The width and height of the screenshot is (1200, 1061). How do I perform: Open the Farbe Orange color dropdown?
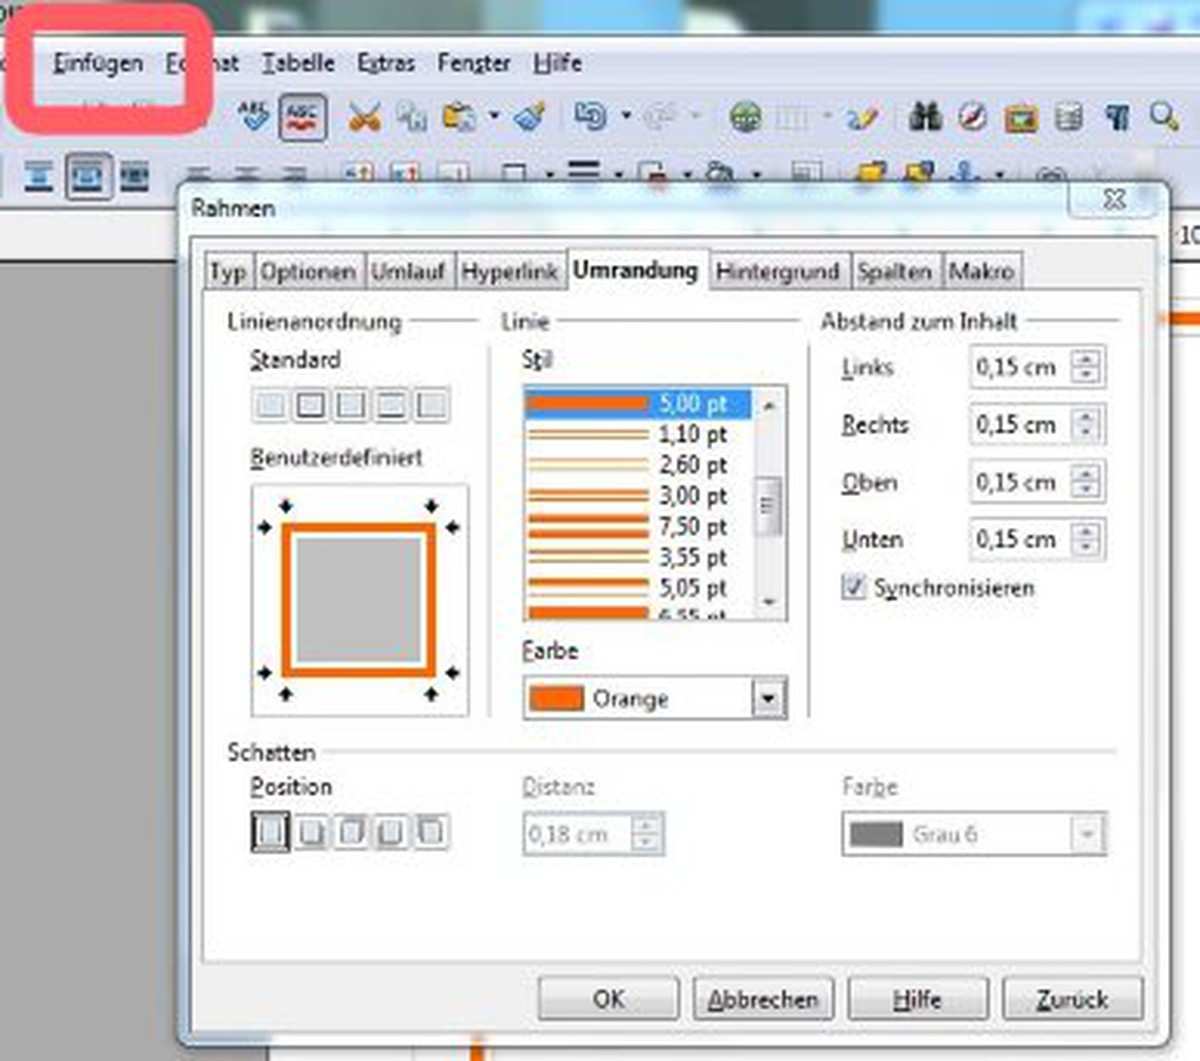tap(767, 698)
